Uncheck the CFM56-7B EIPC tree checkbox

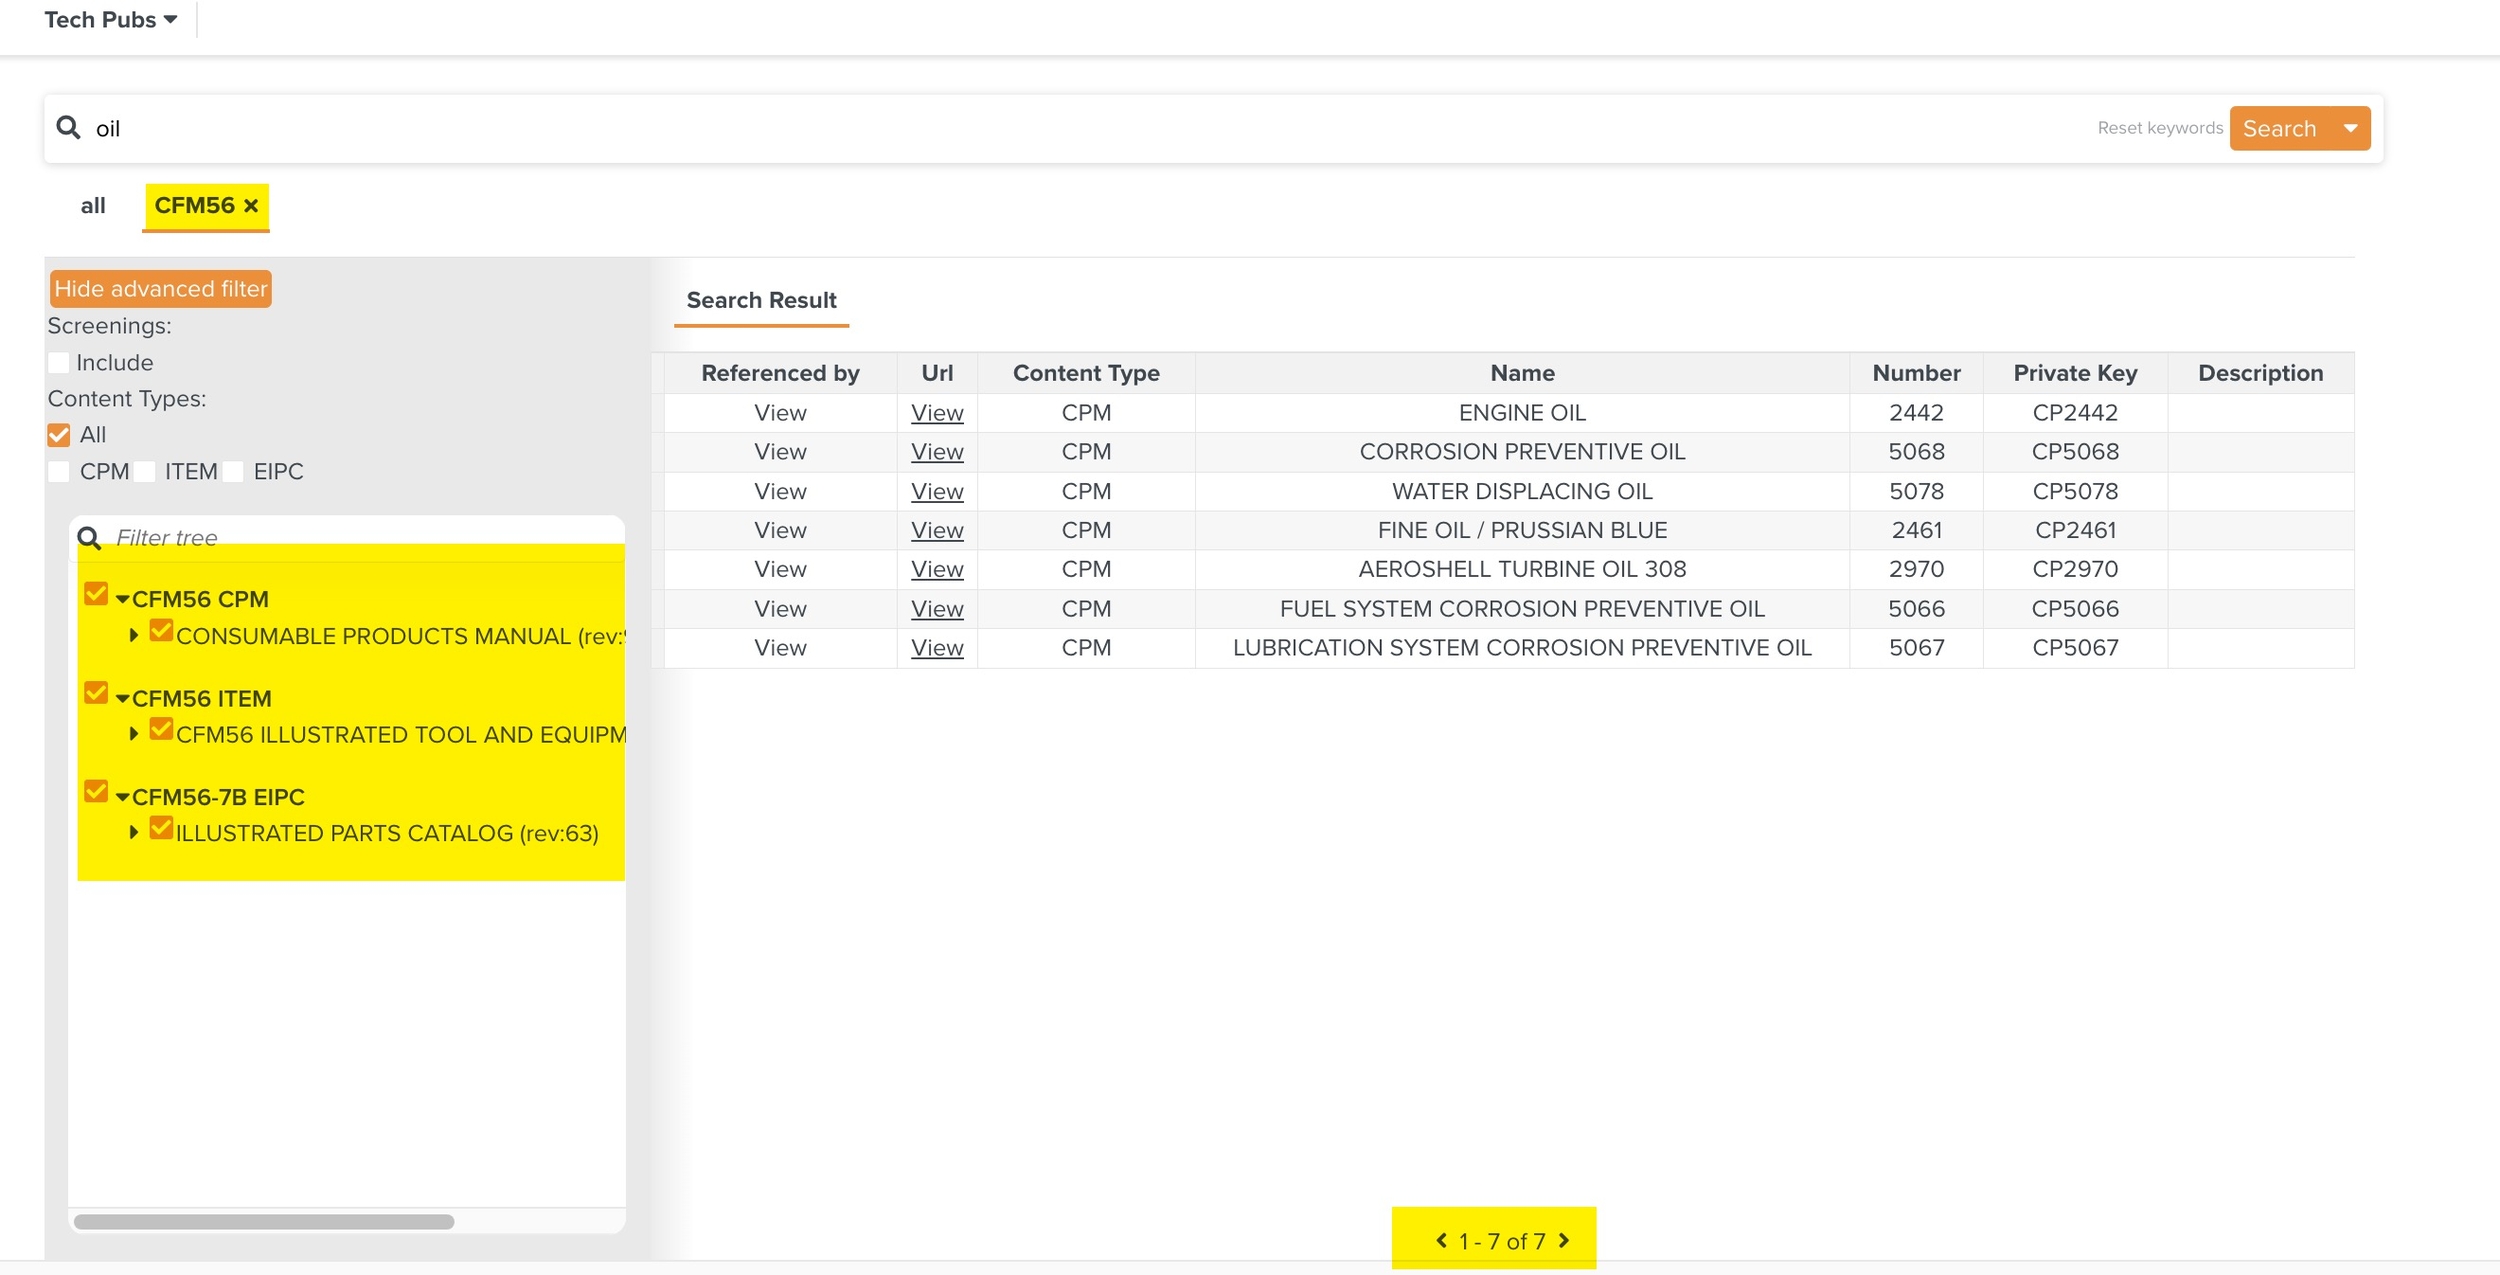click(x=96, y=792)
